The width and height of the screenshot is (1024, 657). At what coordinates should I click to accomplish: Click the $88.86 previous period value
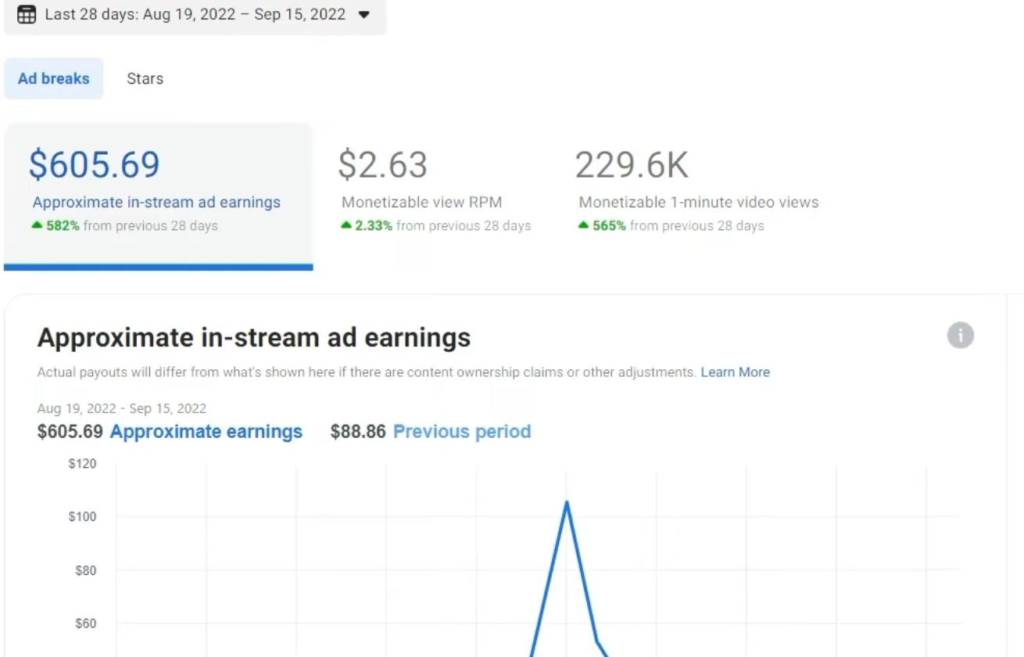click(358, 432)
